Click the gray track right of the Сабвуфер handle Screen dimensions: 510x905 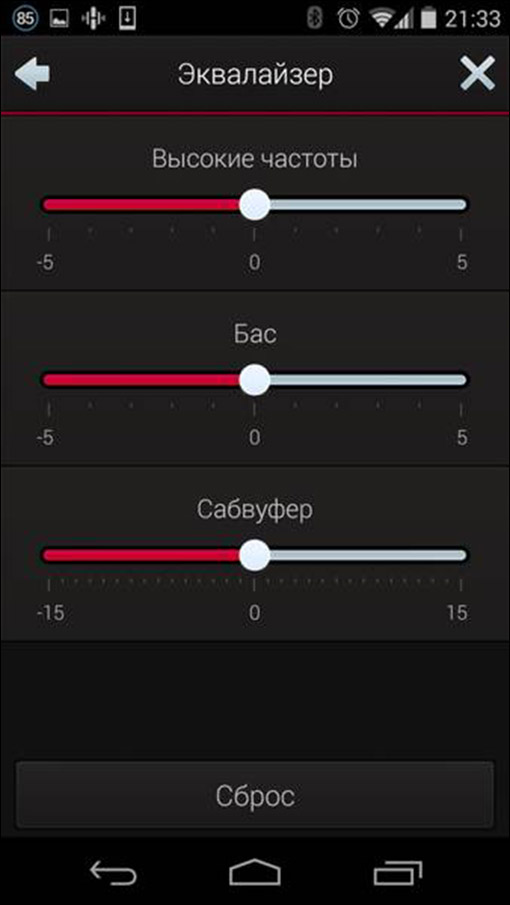[368, 555]
